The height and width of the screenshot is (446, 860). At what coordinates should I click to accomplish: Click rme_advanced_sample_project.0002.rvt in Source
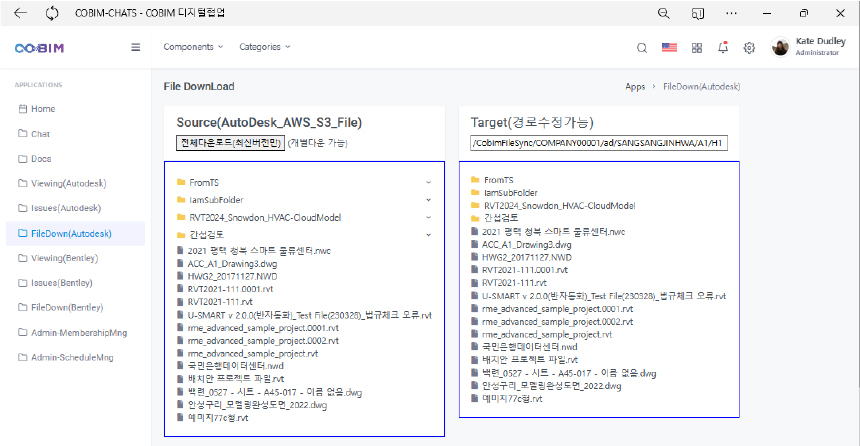pyautogui.click(x=263, y=341)
